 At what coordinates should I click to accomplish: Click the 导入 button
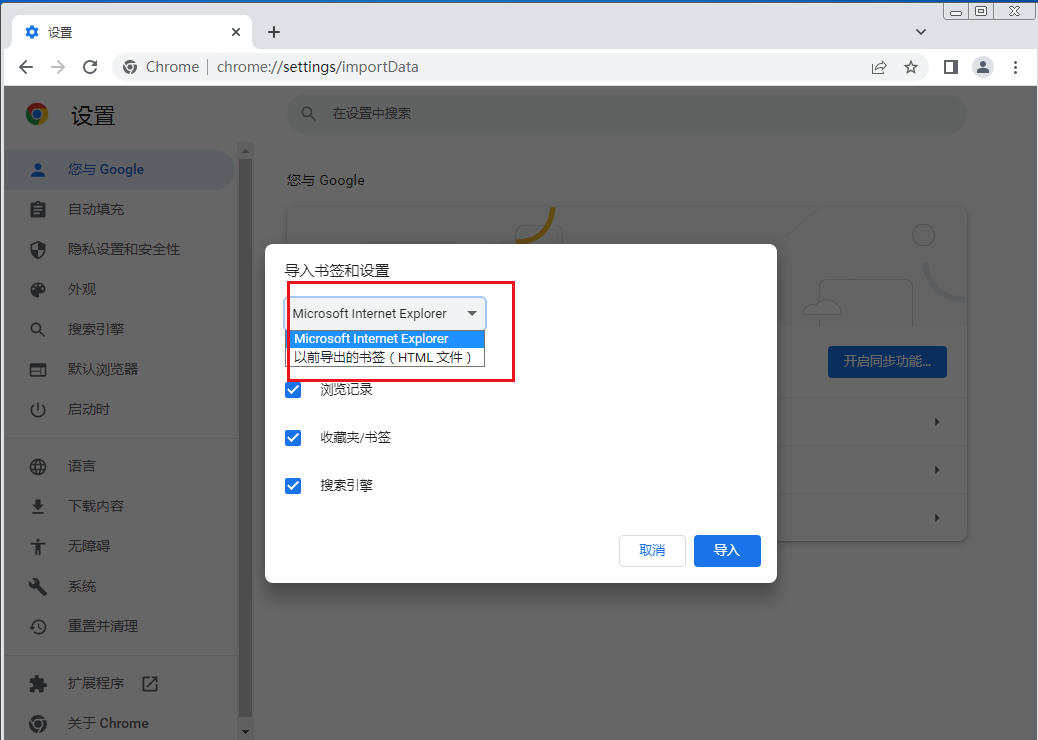point(727,551)
